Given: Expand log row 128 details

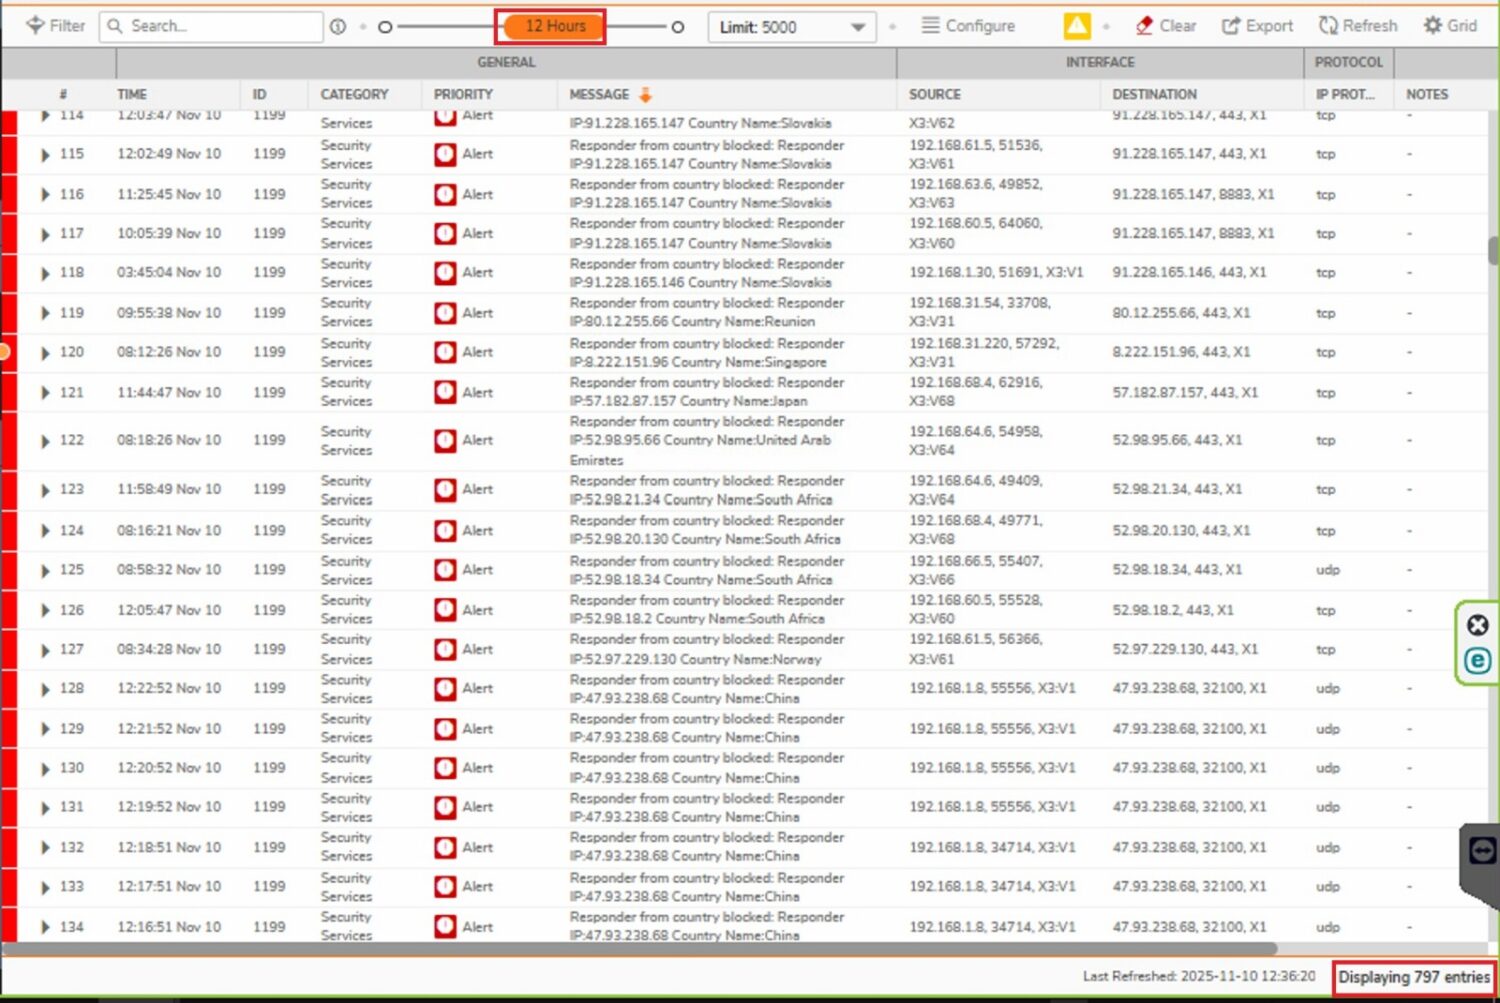Looking at the screenshot, I should click(45, 689).
